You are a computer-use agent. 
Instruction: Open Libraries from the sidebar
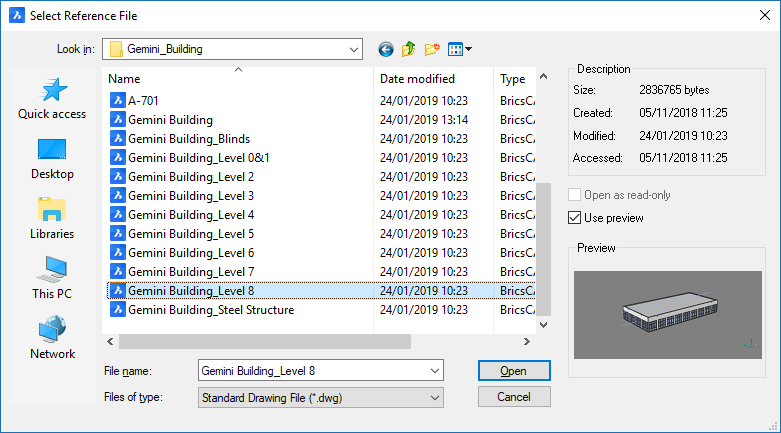pyautogui.click(x=52, y=219)
